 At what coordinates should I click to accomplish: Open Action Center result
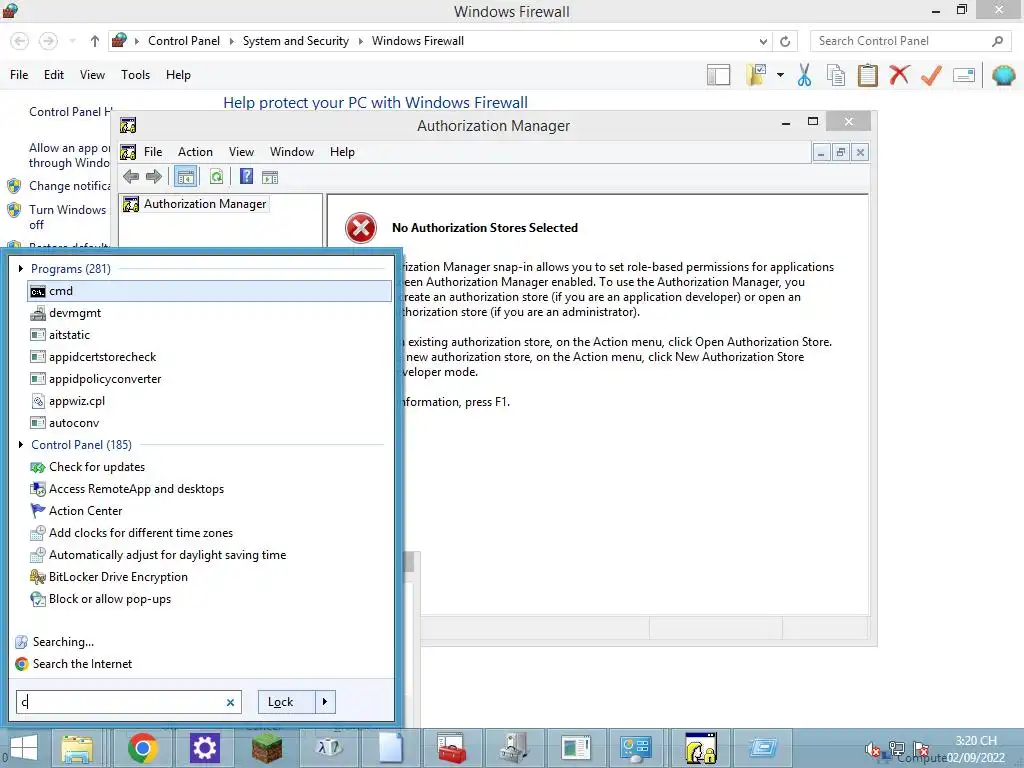tap(210, 511)
